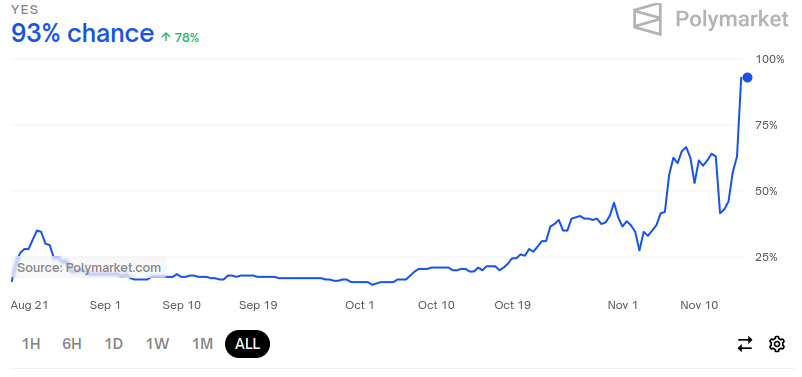Click the YES outcome label
Screen dimensions: 802x377
(x=25, y=10)
